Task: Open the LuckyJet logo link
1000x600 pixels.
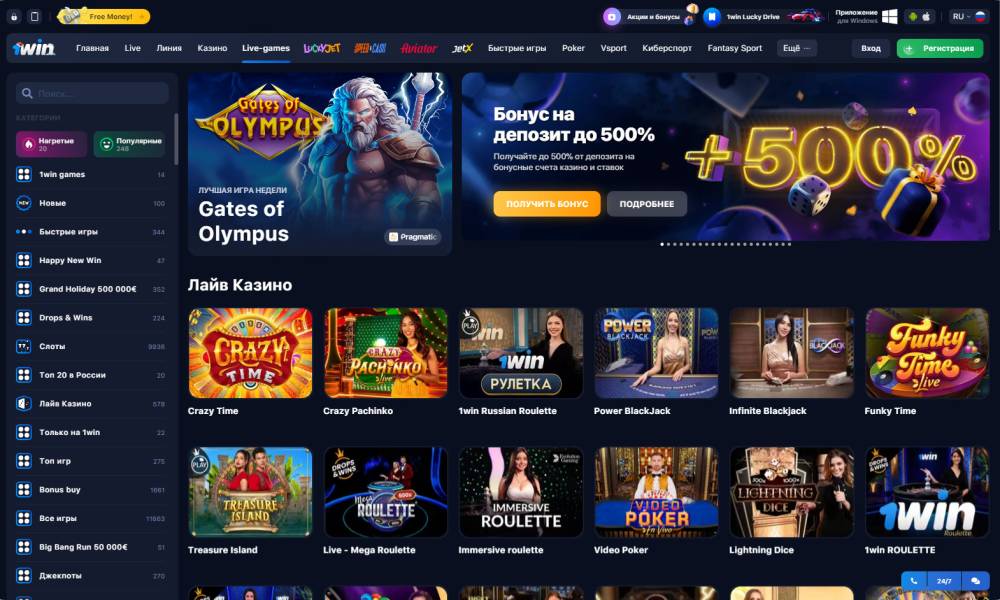Action: coord(321,48)
